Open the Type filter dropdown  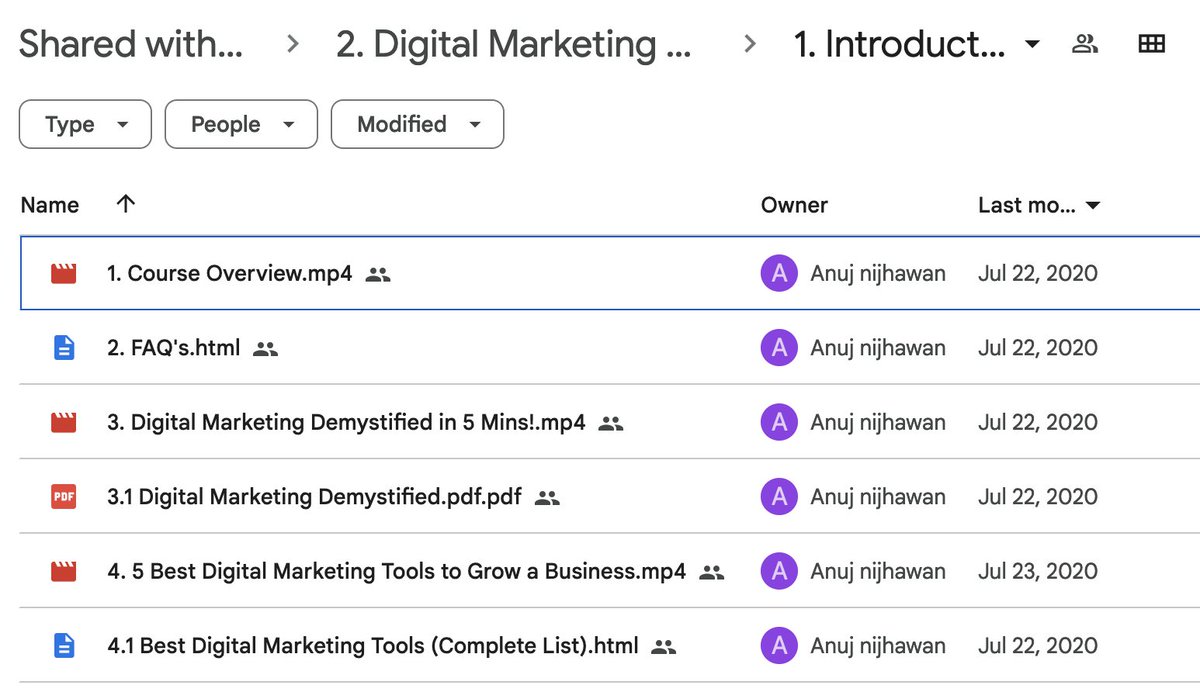(85, 125)
